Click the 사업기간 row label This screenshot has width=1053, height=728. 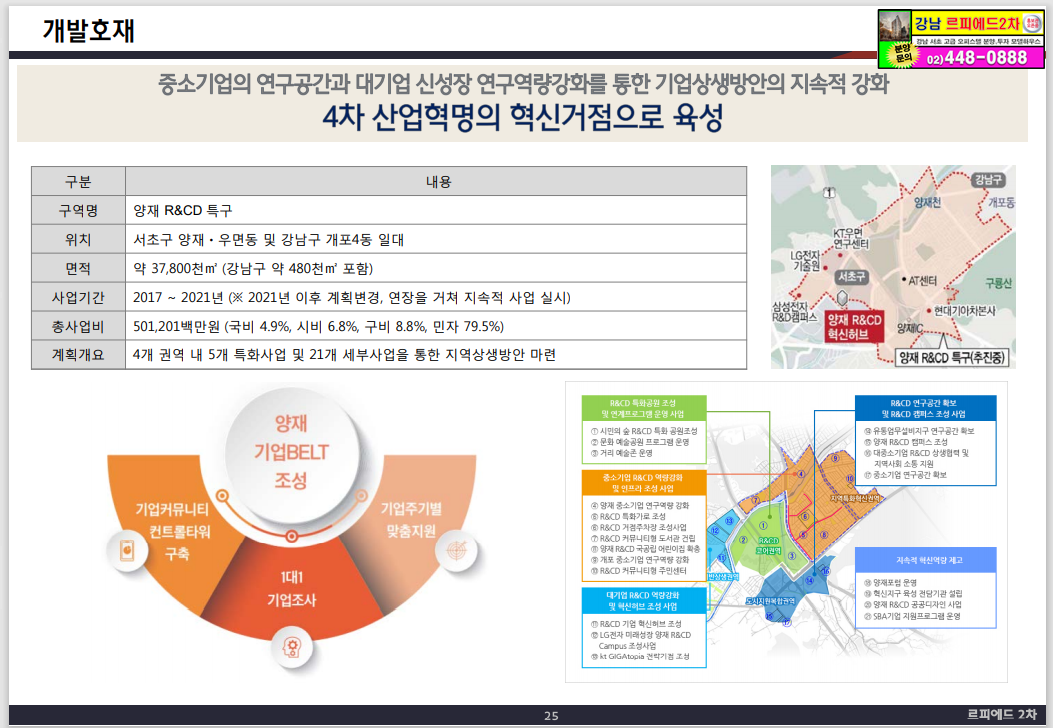[x=78, y=297]
